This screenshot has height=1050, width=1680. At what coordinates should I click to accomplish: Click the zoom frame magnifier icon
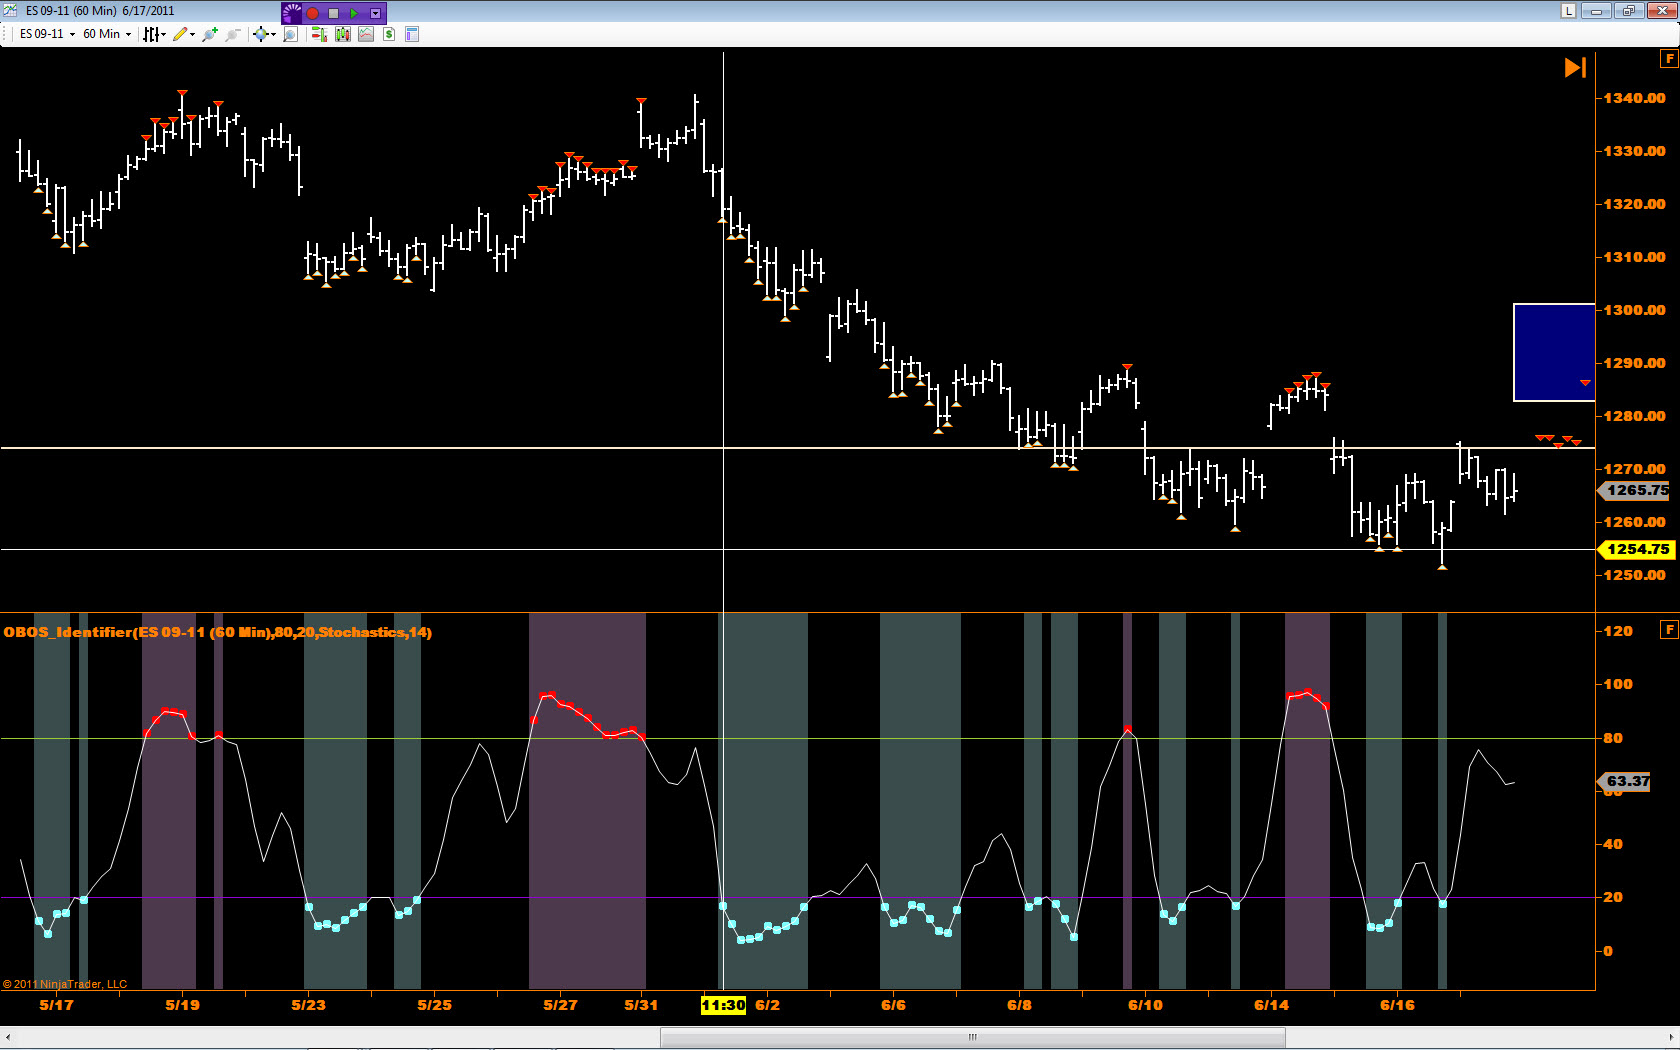click(290, 34)
